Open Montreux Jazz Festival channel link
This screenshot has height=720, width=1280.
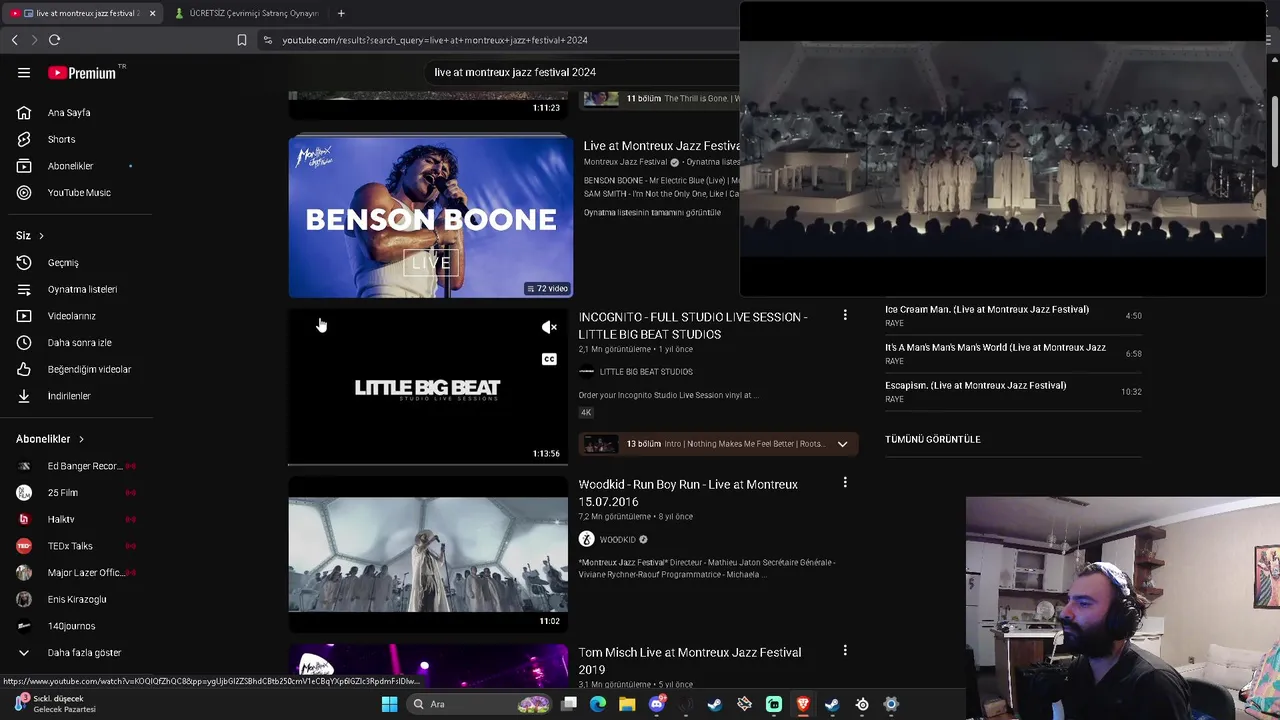pyautogui.click(x=625, y=162)
